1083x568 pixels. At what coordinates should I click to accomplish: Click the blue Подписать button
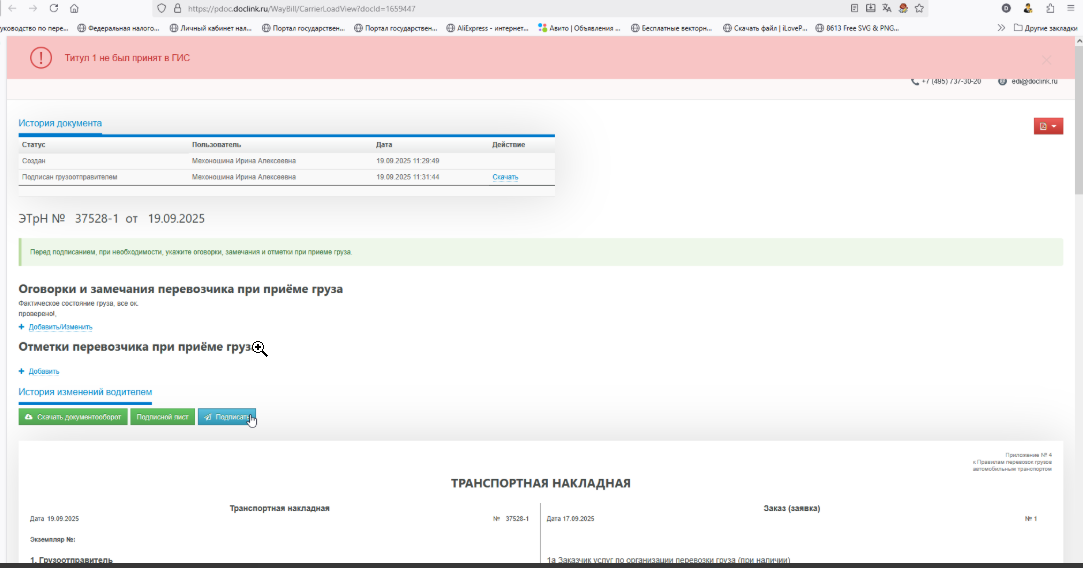pyautogui.click(x=227, y=417)
